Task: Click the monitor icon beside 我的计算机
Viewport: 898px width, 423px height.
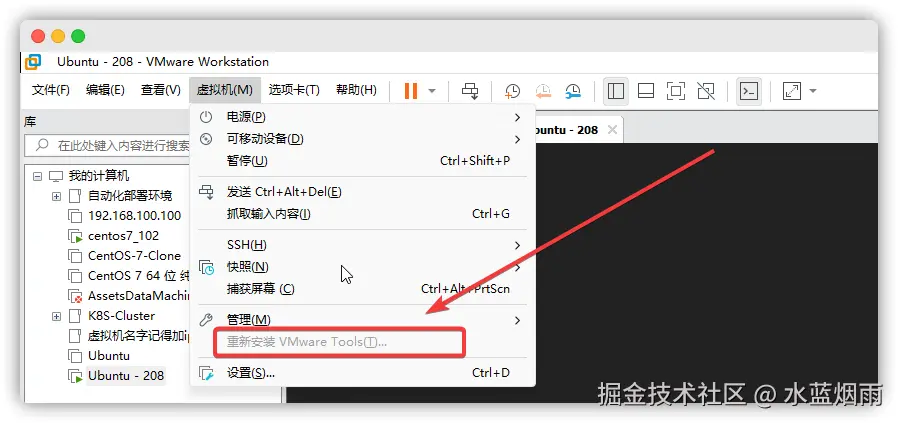Action: pyautogui.click(x=56, y=176)
